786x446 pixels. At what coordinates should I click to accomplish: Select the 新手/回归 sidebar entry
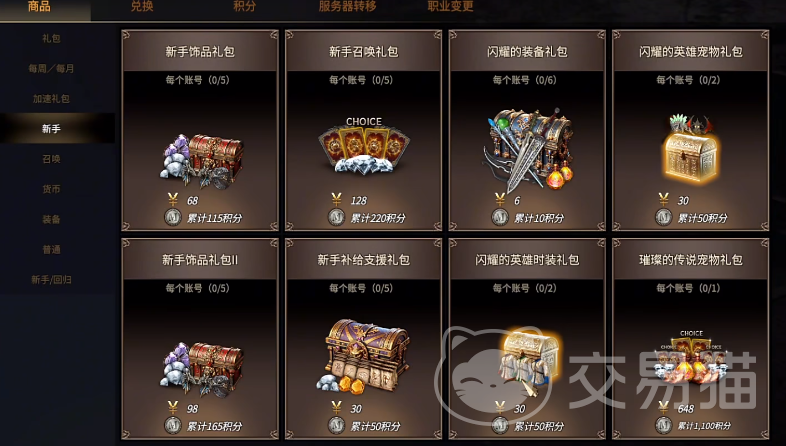click(51, 279)
